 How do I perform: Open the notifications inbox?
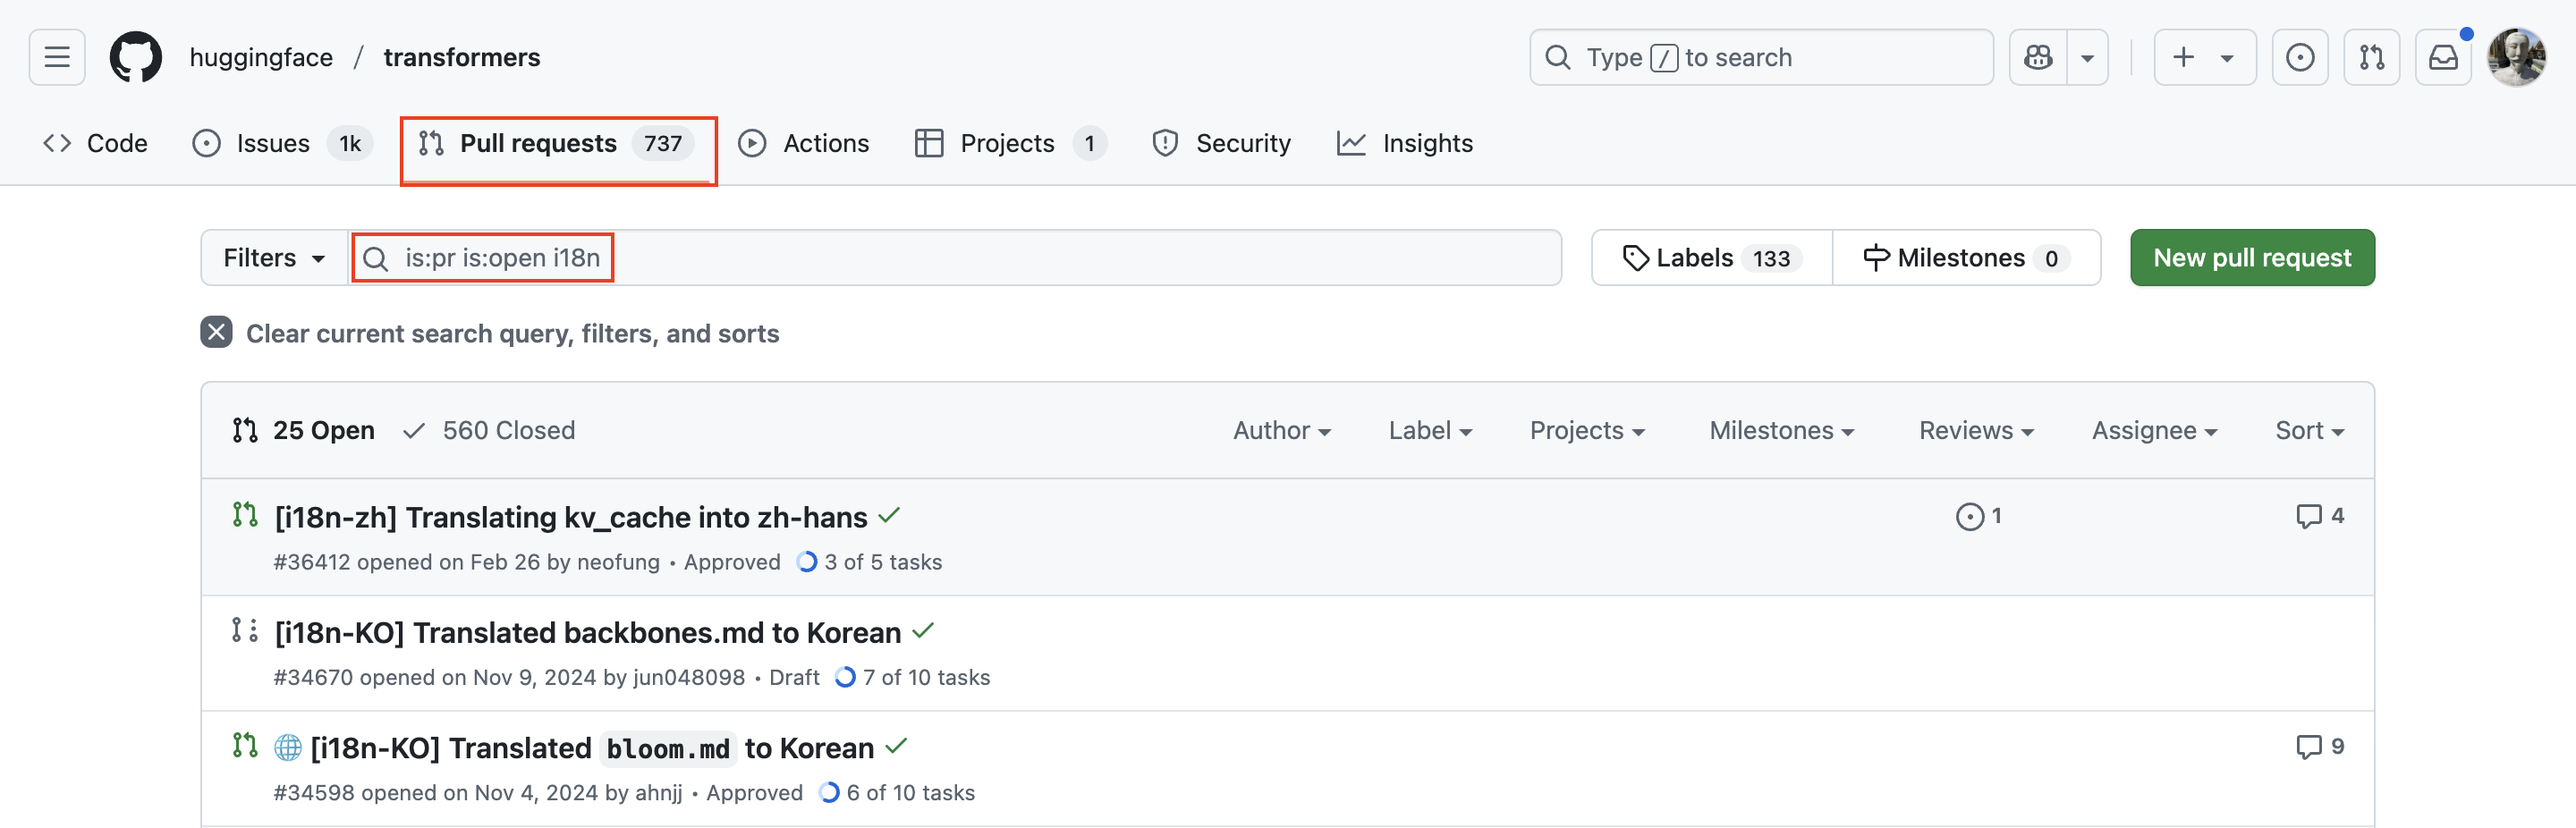2443,57
